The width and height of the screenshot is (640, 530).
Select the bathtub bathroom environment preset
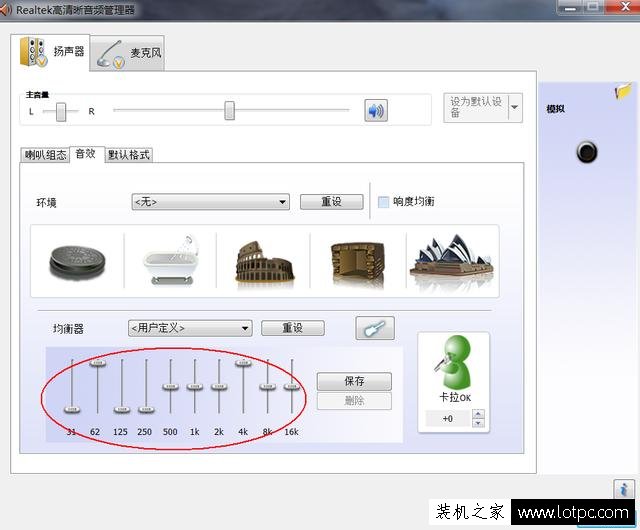coord(171,260)
